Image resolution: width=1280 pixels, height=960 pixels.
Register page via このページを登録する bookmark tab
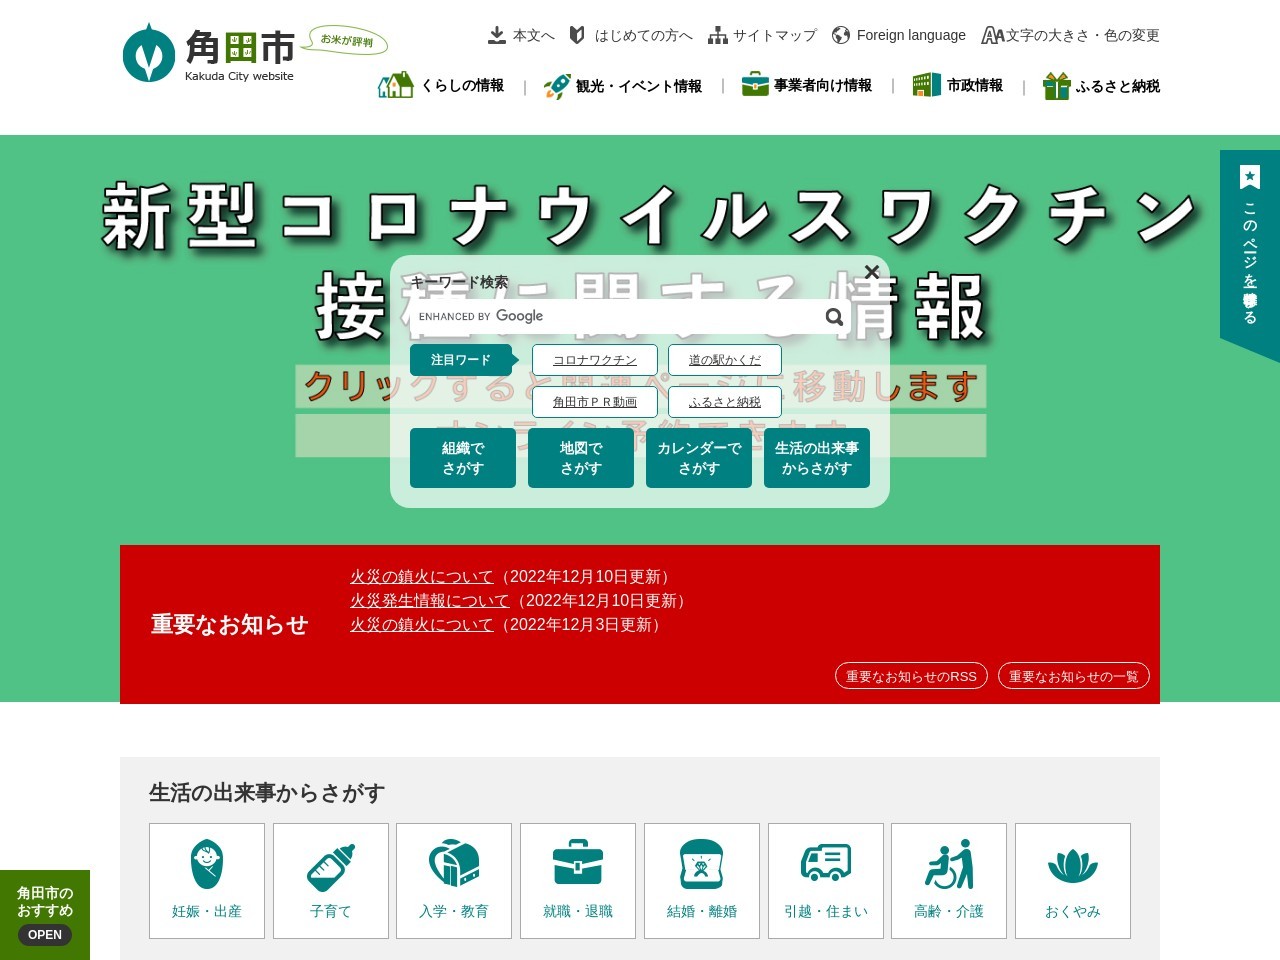pos(1249,250)
